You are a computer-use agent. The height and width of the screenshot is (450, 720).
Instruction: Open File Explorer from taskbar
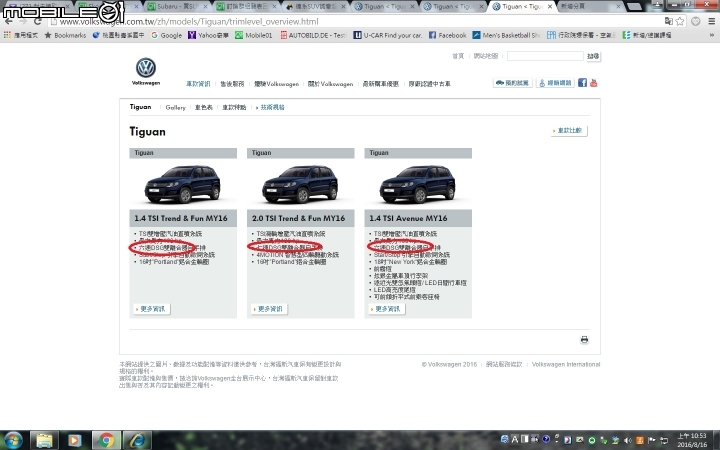click(x=44, y=440)
